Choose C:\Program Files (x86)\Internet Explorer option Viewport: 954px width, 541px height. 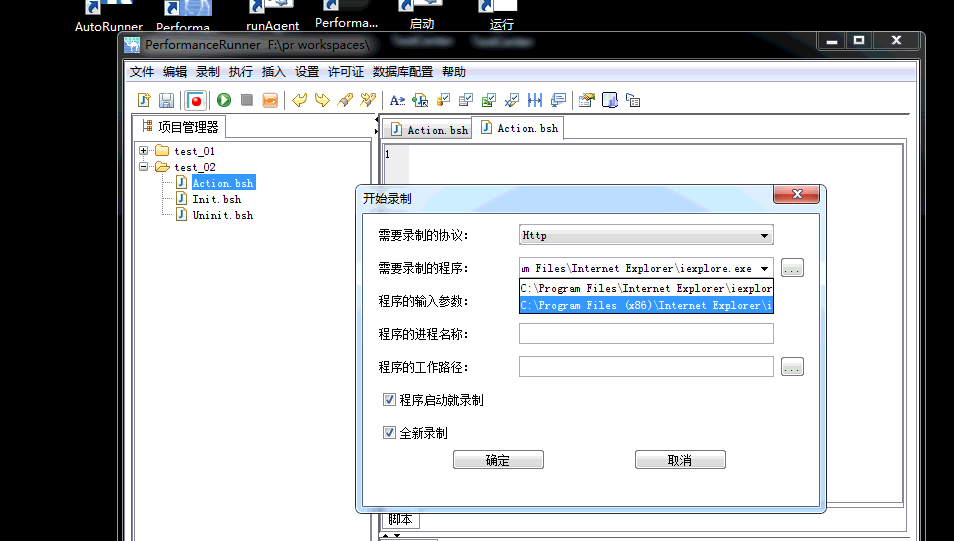pos(646,305)
